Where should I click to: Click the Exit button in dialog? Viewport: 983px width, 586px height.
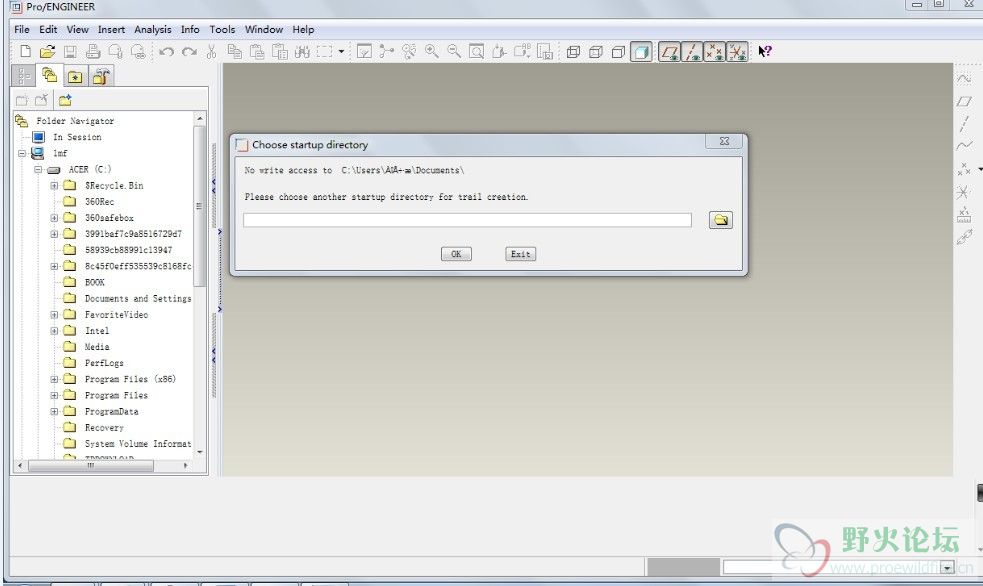coord(520,254)
